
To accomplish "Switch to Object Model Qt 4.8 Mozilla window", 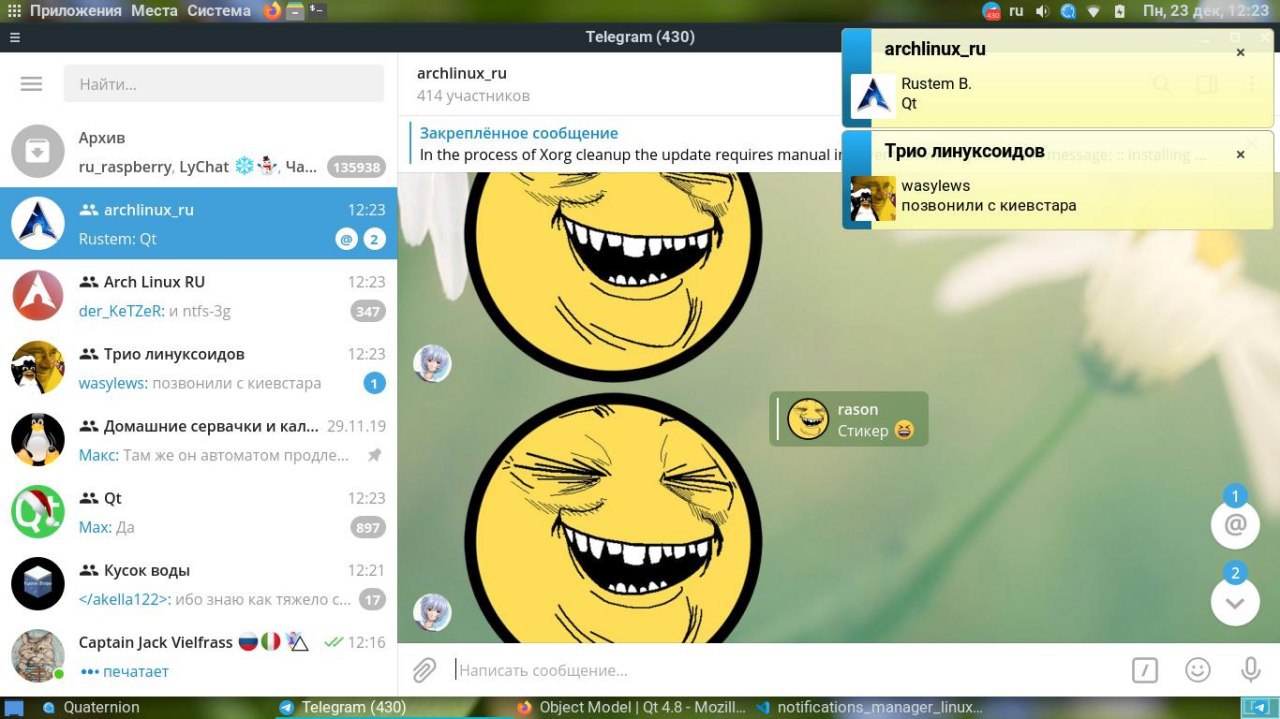I will coord(632,707).
